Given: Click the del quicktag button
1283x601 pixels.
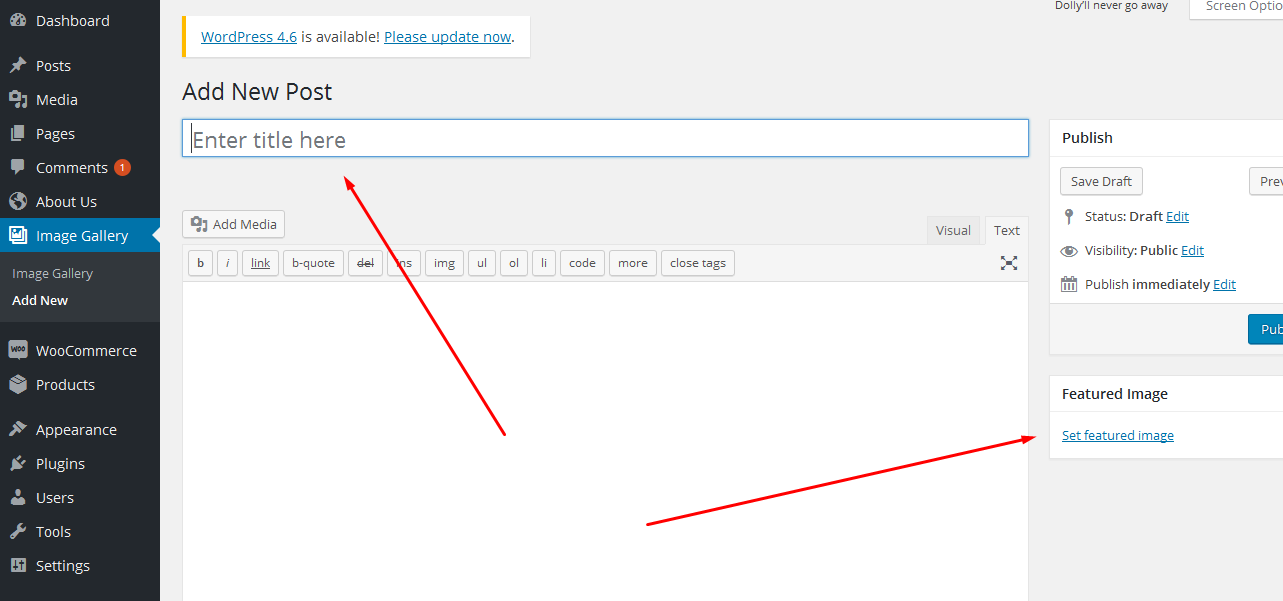Looking at the screenshot, I should tap(365, 263).
